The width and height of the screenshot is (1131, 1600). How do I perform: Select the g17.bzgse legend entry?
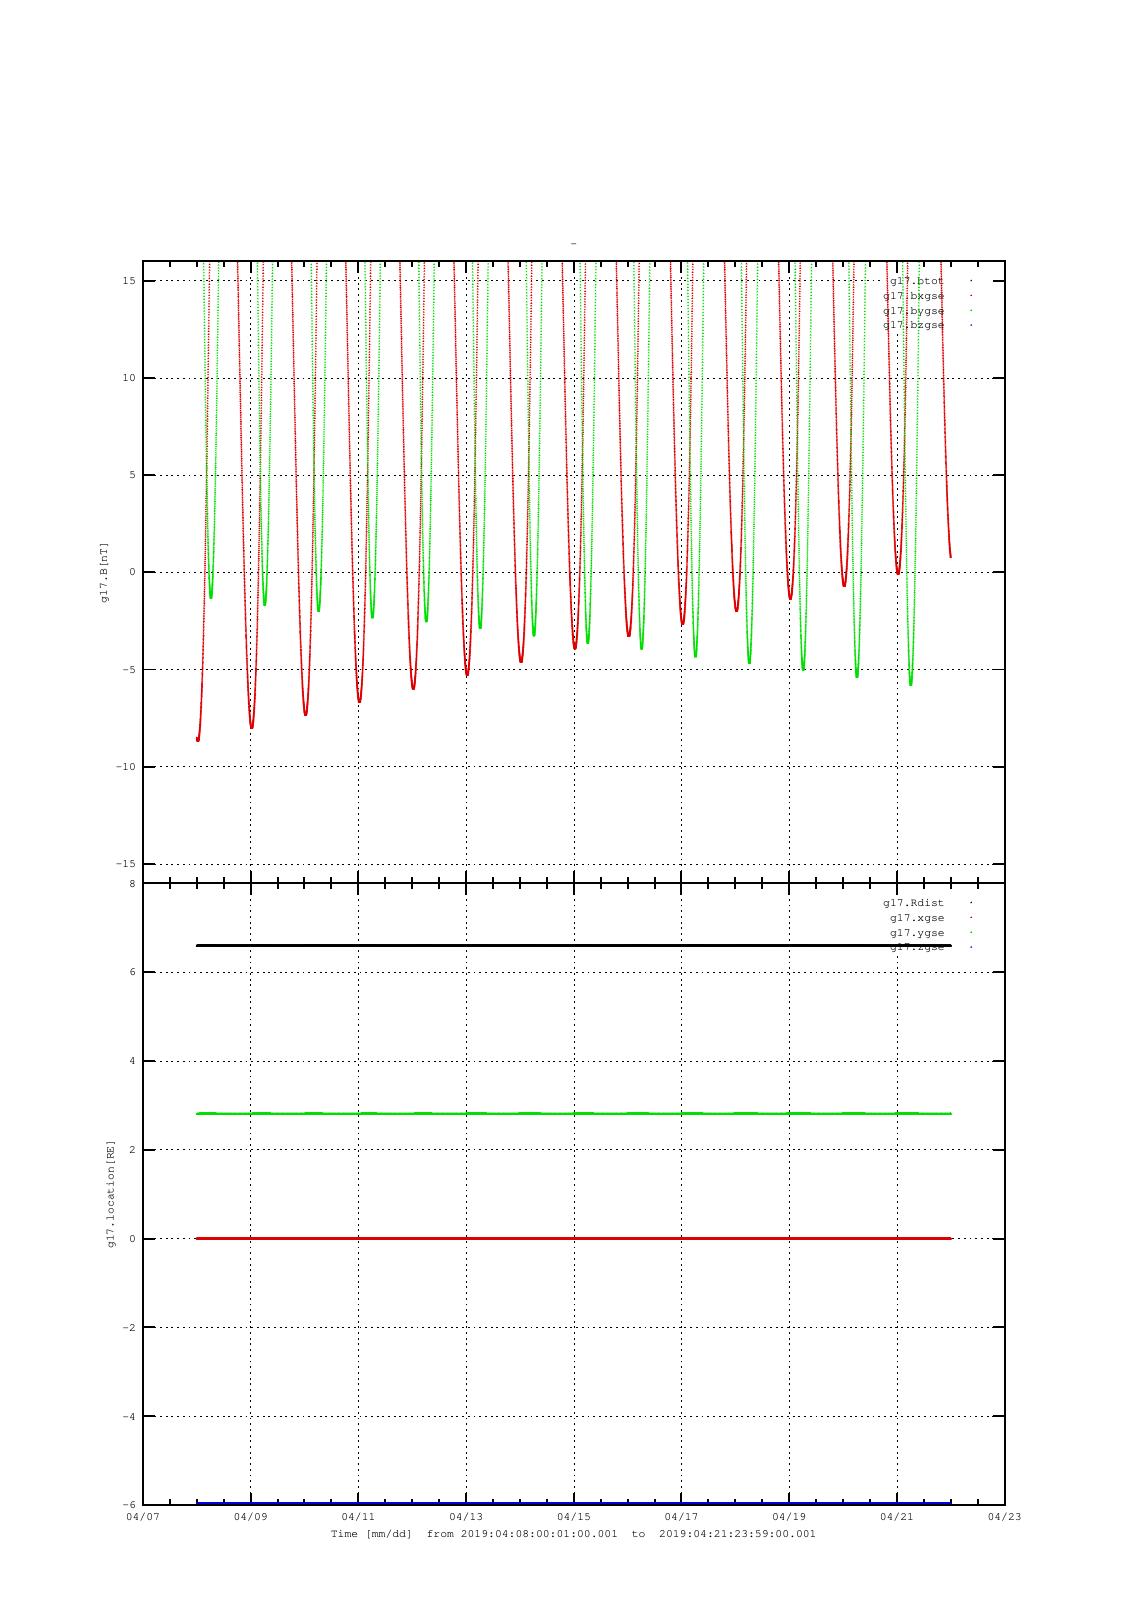[913, 325]
